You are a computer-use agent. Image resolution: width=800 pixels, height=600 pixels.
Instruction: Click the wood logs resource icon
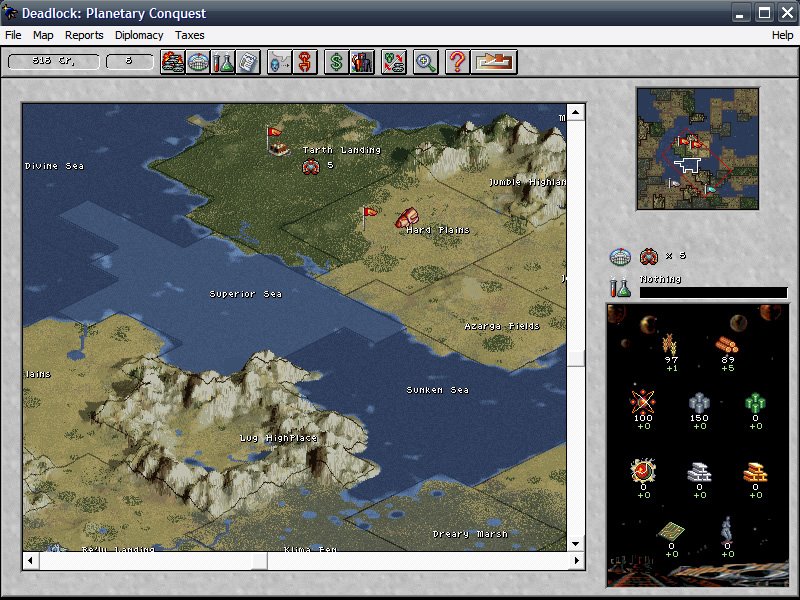tap(727, 345)
